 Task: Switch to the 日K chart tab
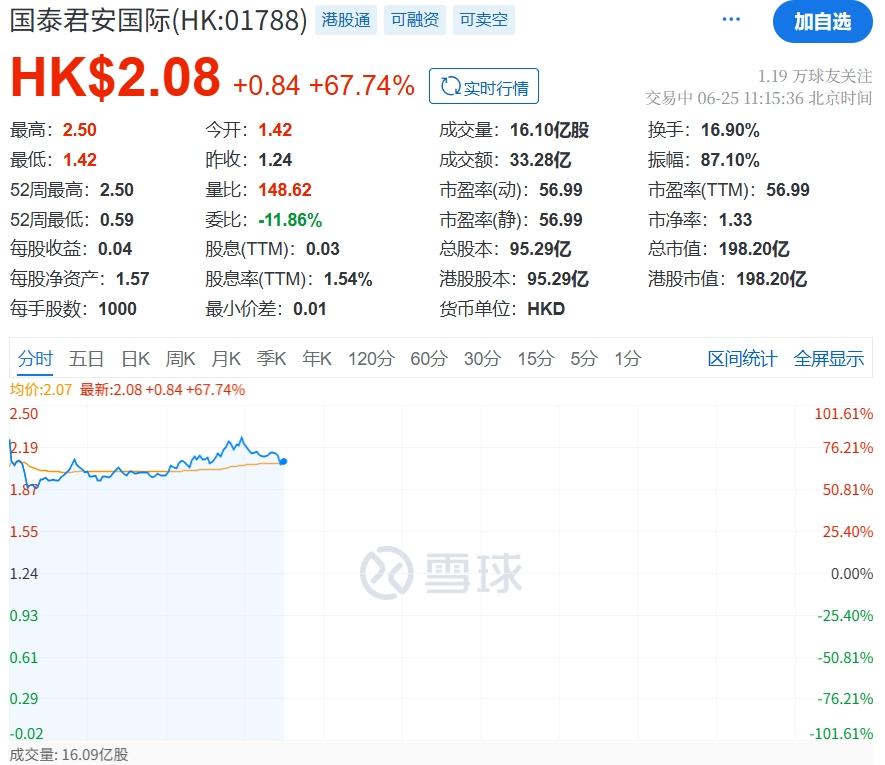[x=135, y=359]
